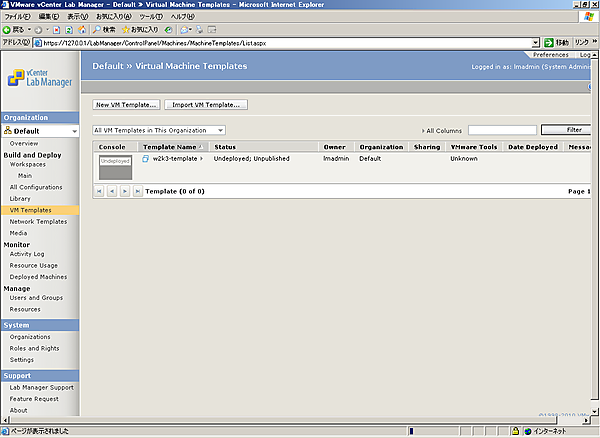The image size is (600, 438).
Task: Go to the first page of templates
Action: 99,190
